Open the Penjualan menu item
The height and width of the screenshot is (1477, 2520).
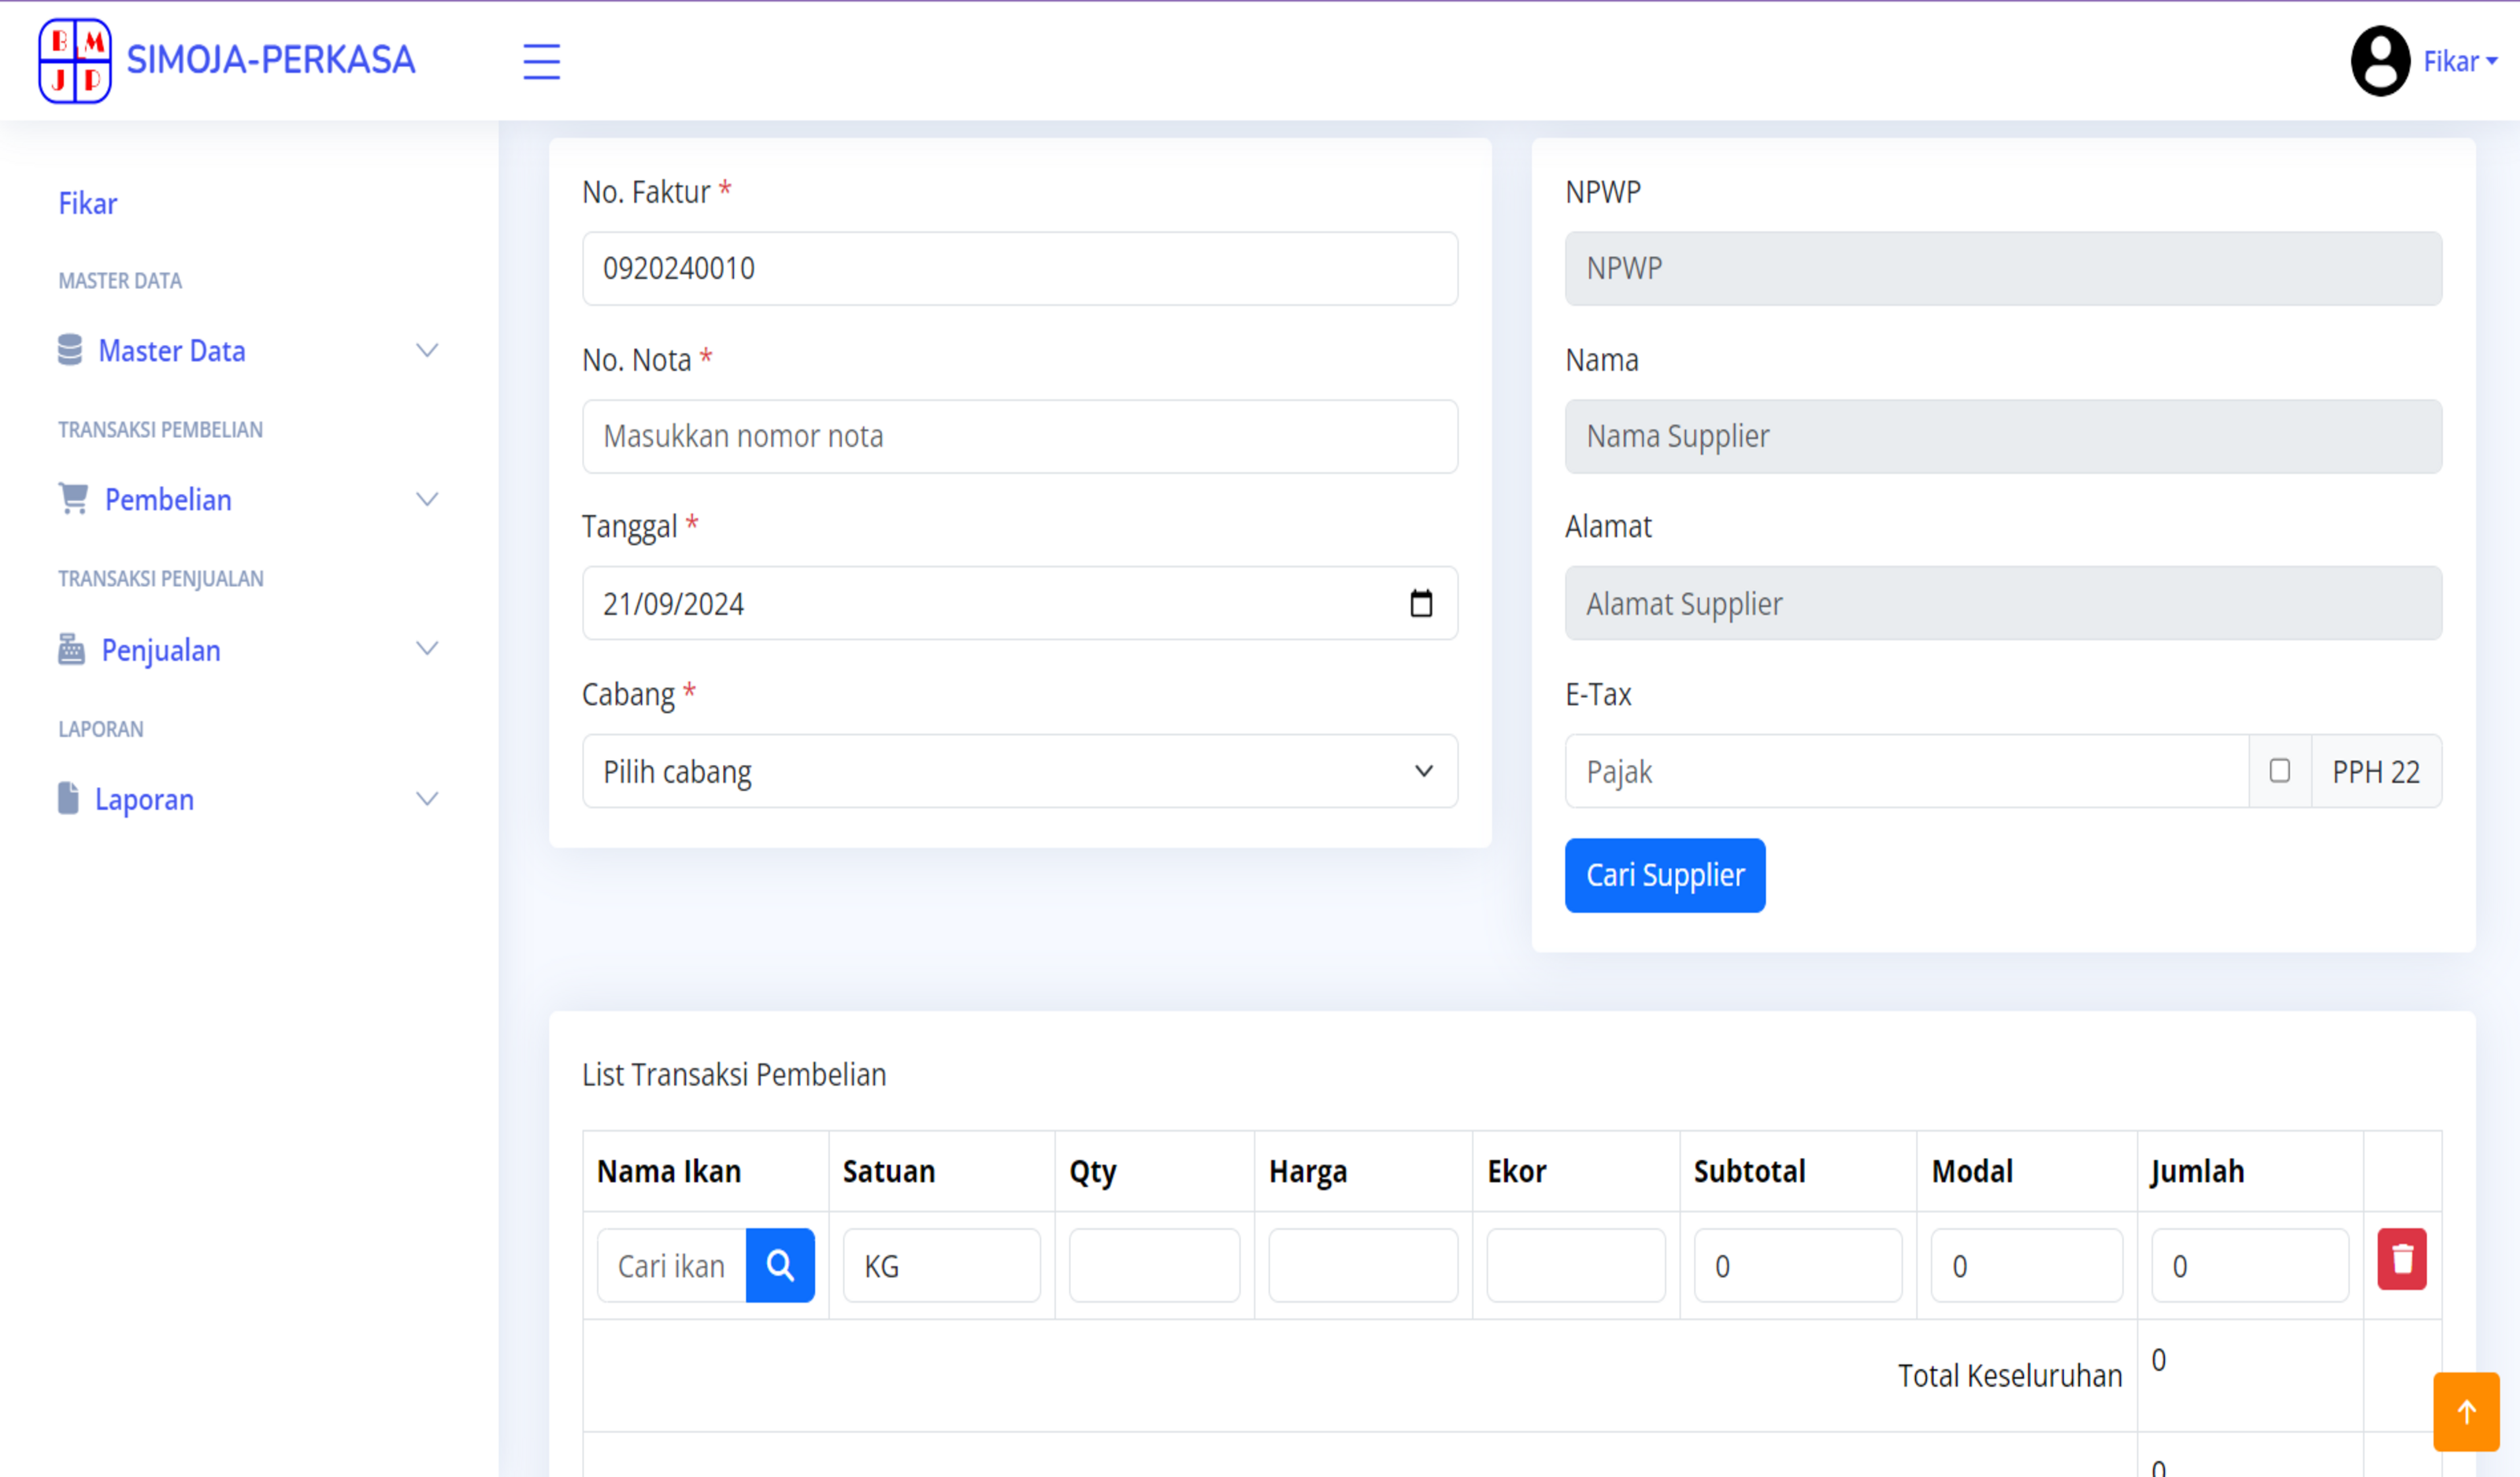click(161, 650)
